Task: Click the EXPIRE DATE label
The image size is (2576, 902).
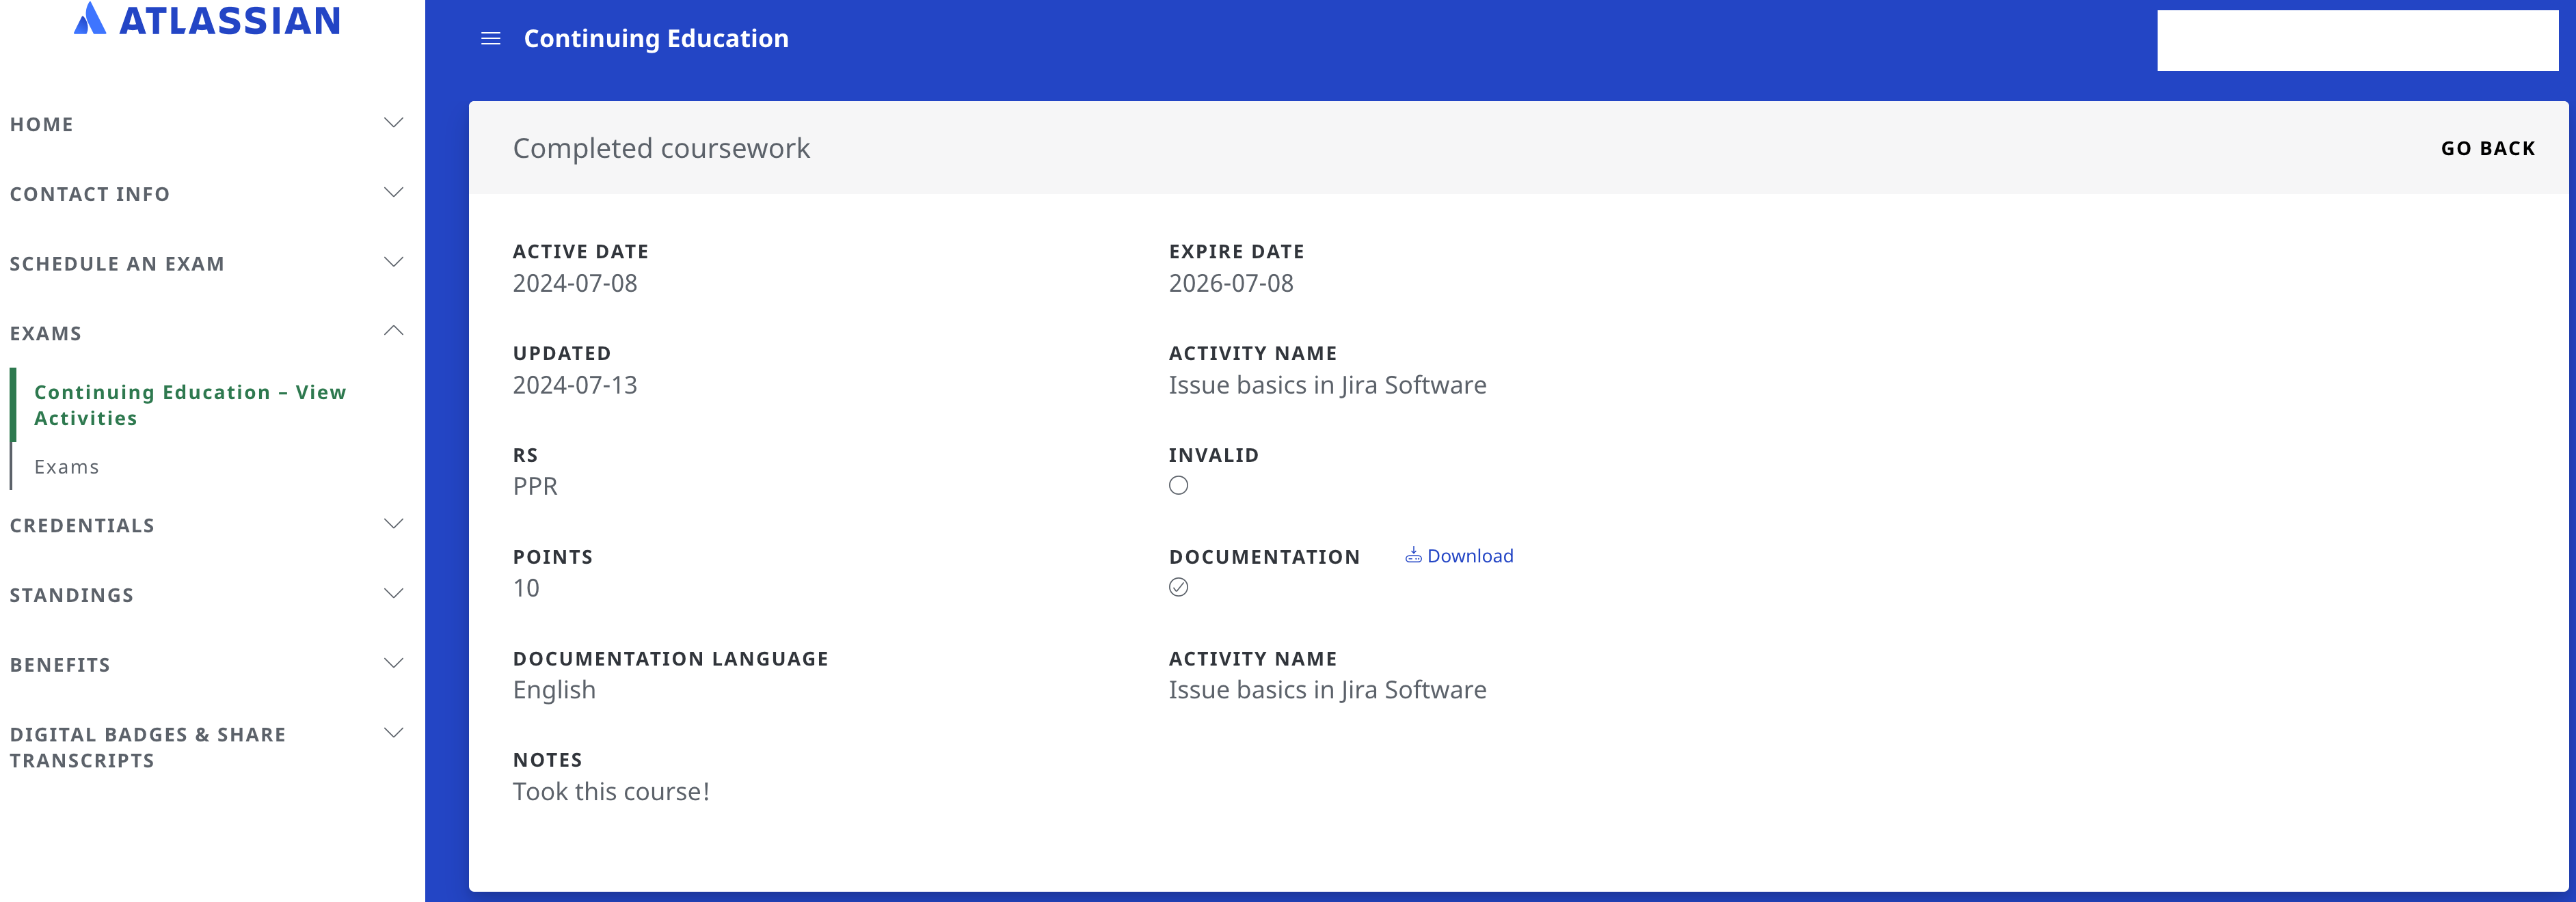Action: (1237, 252)
